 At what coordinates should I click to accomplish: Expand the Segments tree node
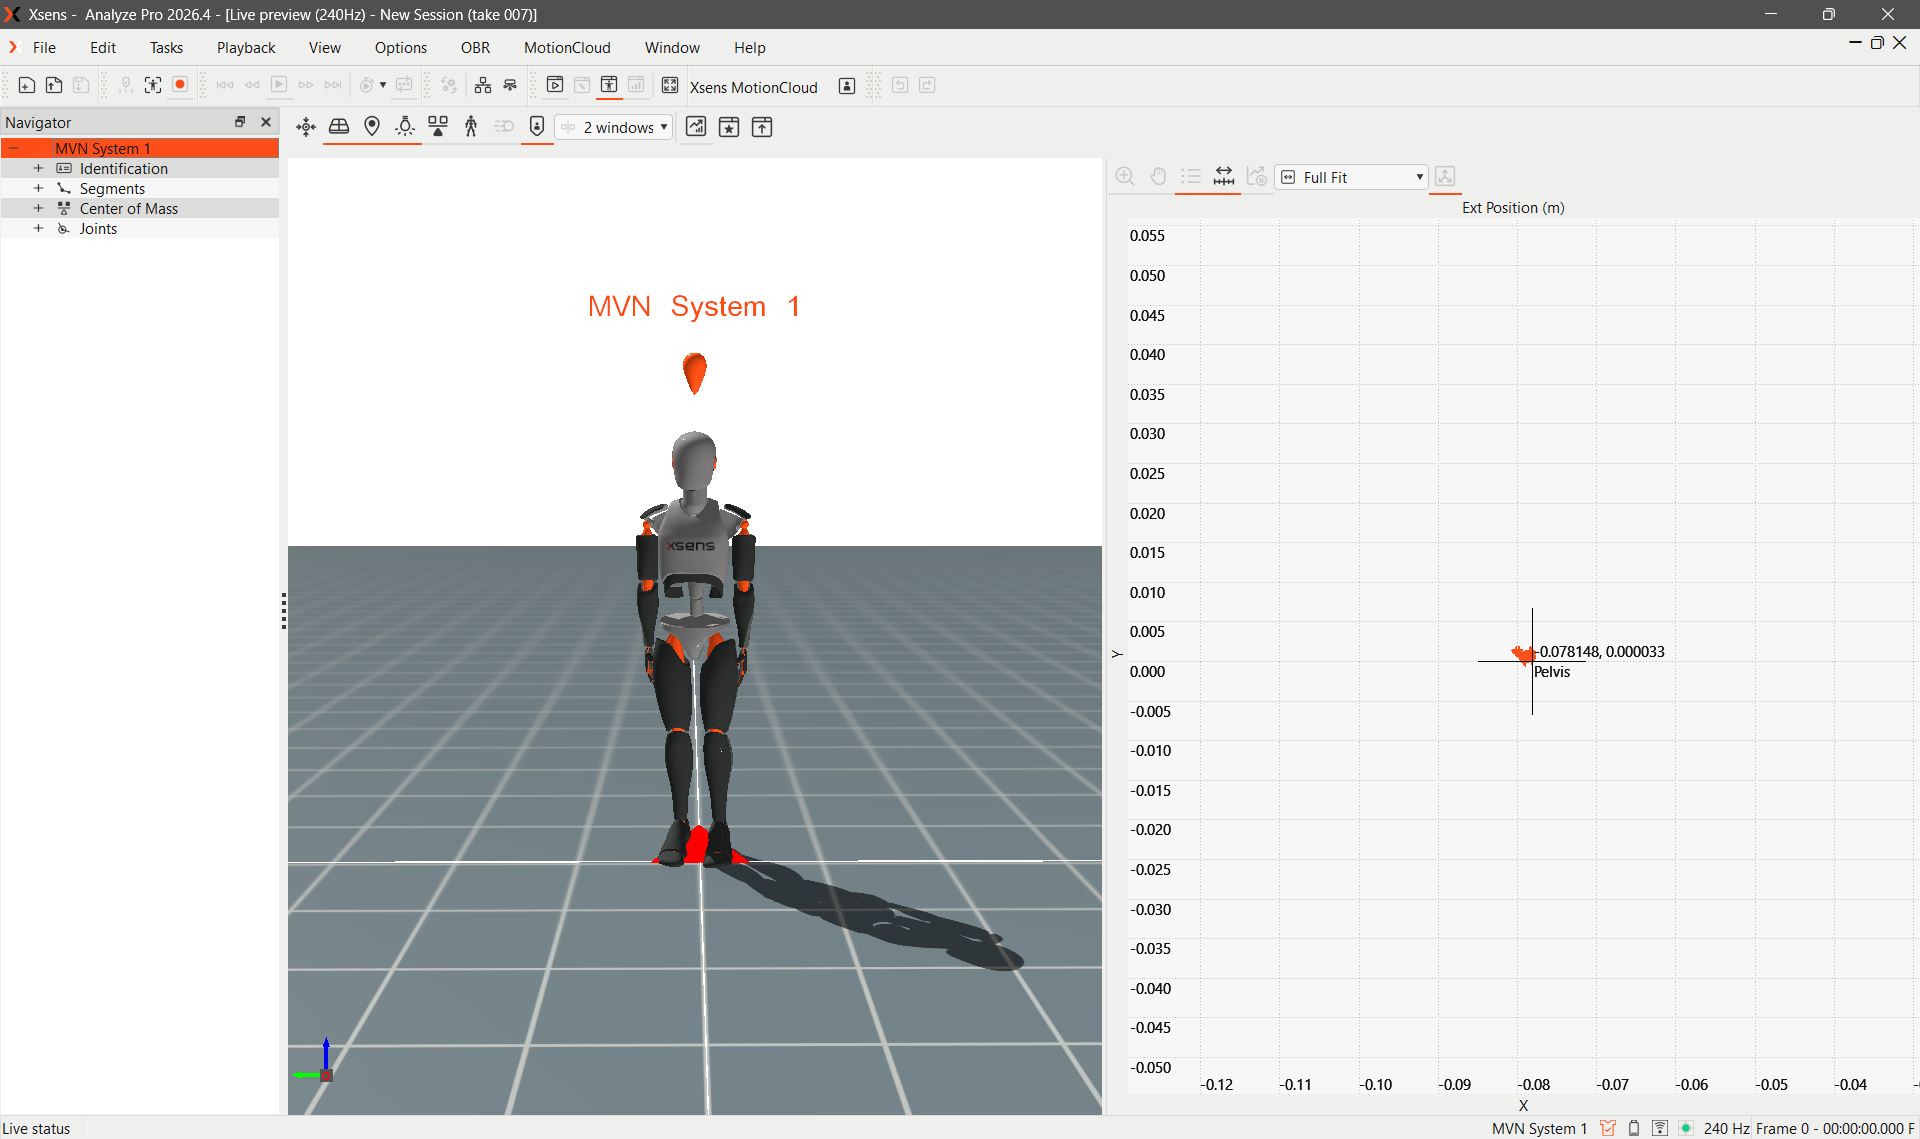(x=38, y=189)
